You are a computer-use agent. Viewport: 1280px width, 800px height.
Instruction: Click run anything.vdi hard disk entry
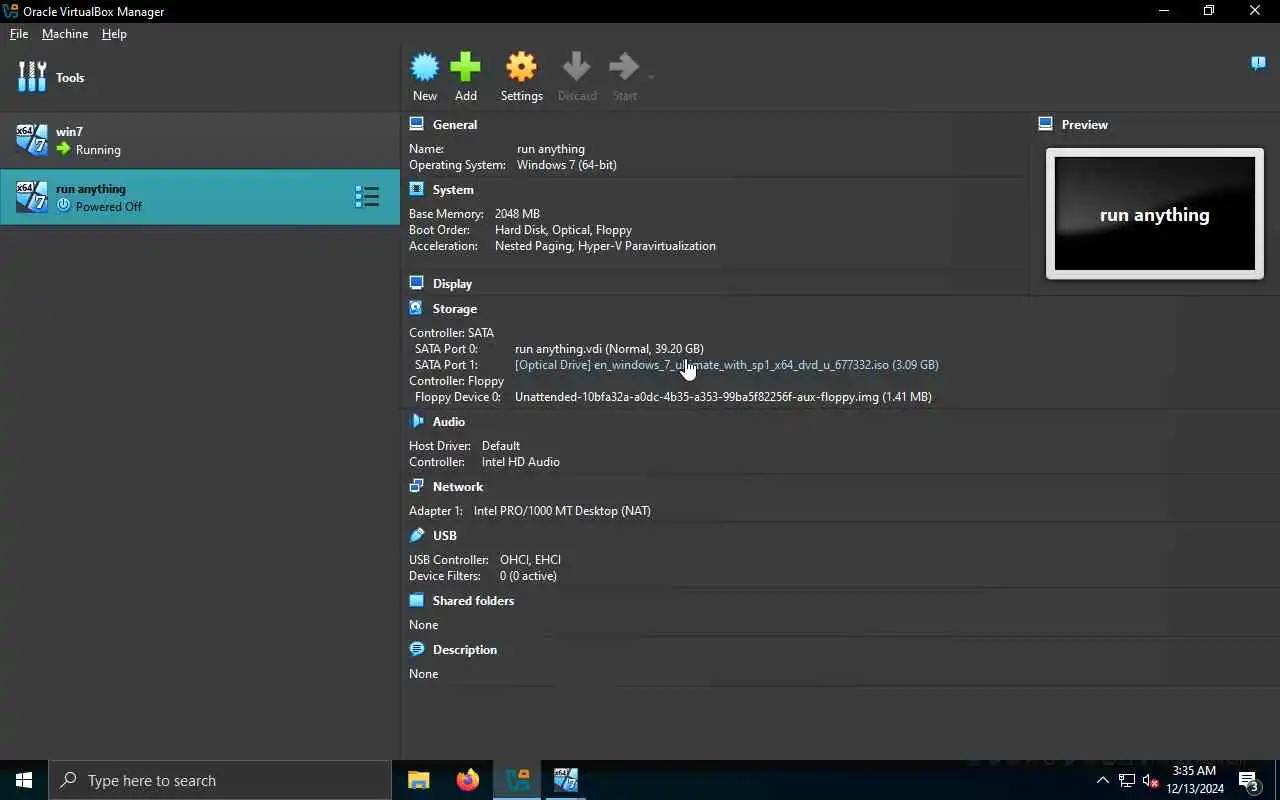coord(609,349)
